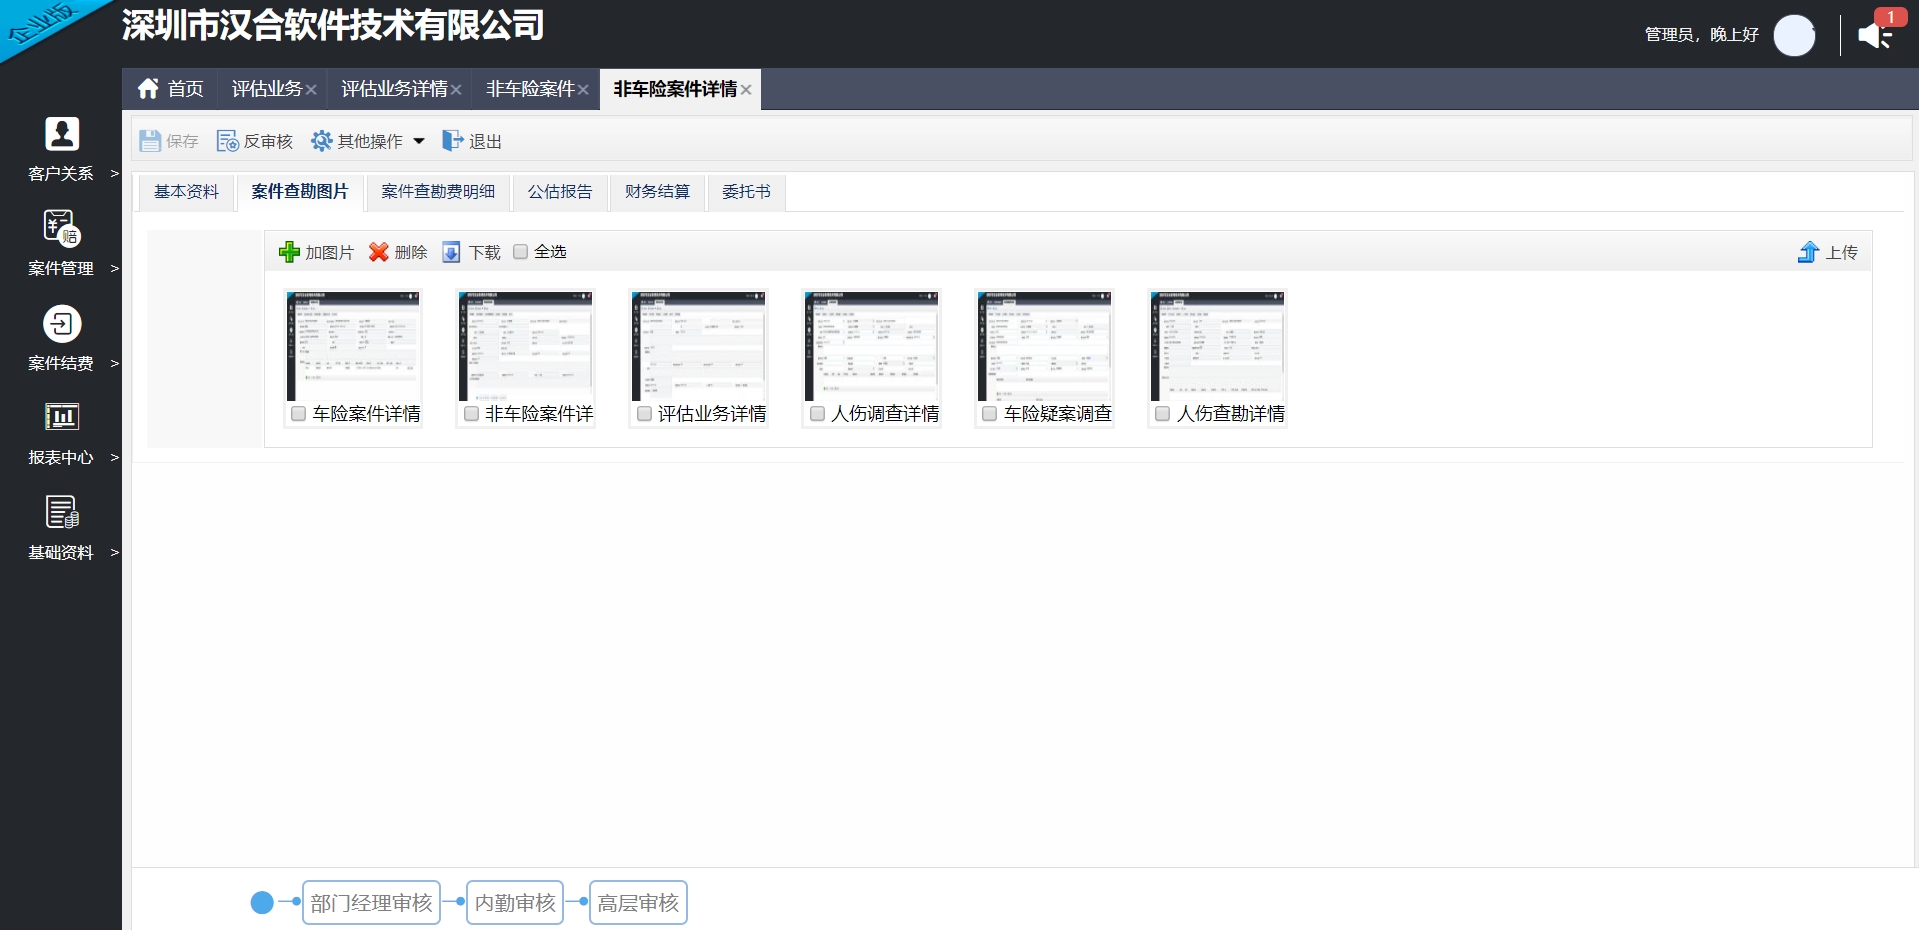
Task: Click the green plus 加图片 icon
Action: tap(289, 252)
